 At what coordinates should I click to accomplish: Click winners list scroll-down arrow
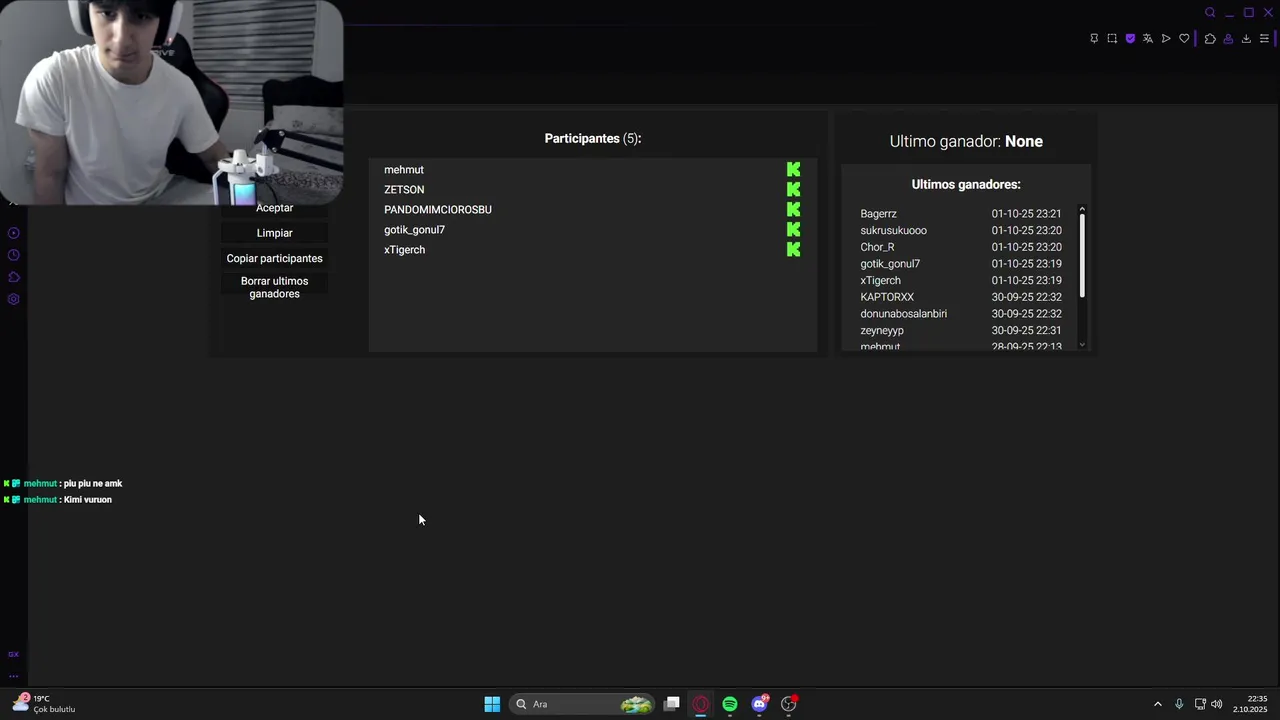[x=1082, y=345]
